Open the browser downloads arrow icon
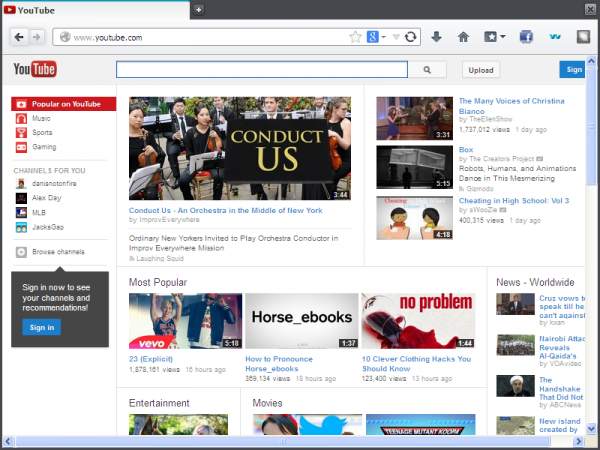The height and width of the screenshot is (450, 600). click(x=437, y=37)
